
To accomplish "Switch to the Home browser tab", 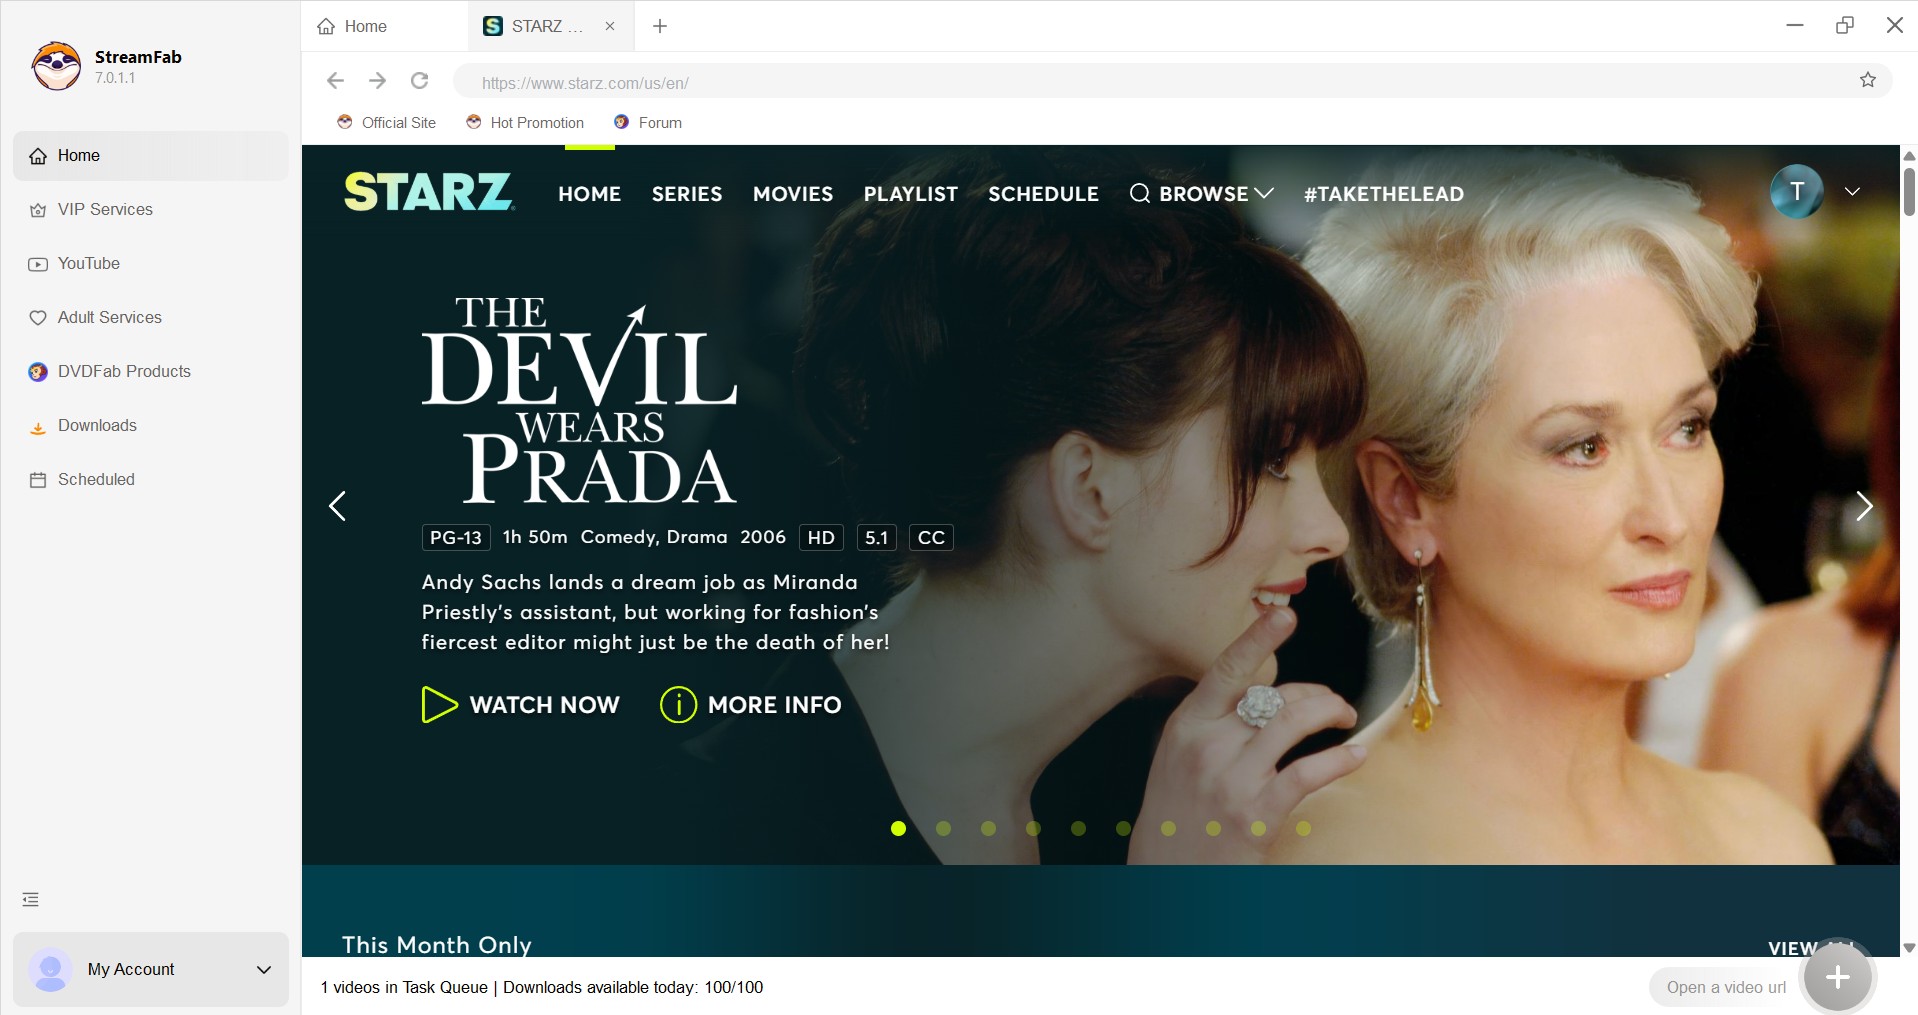I will [x=363, y=26].
